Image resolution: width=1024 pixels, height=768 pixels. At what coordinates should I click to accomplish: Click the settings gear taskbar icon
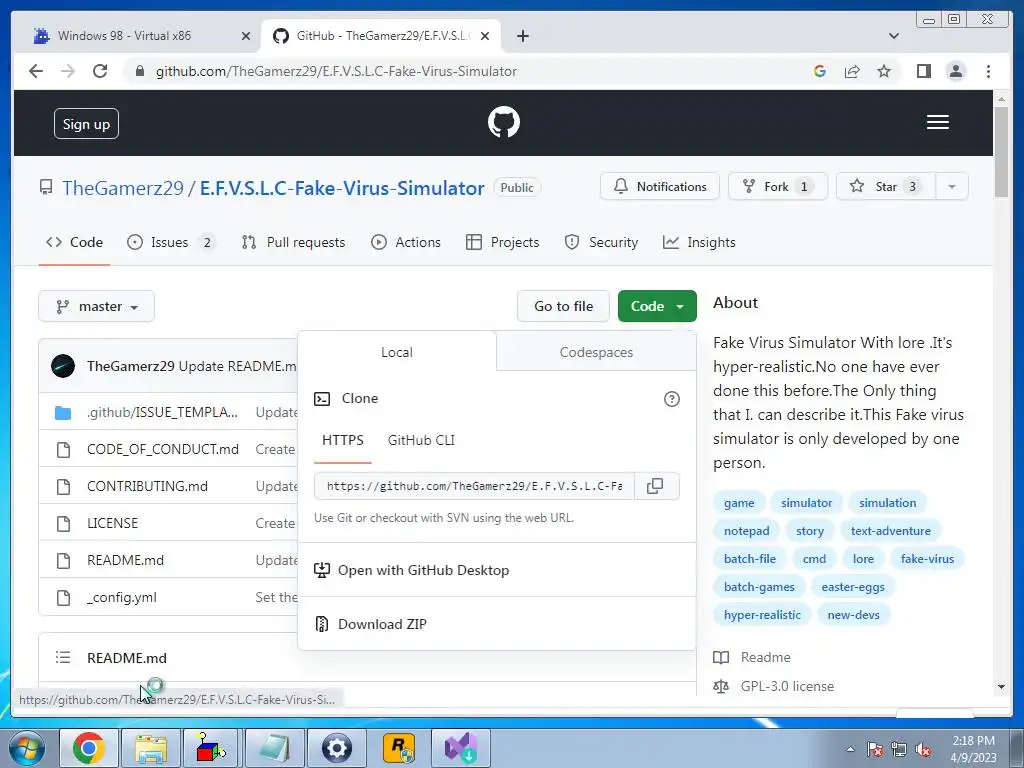337,748
